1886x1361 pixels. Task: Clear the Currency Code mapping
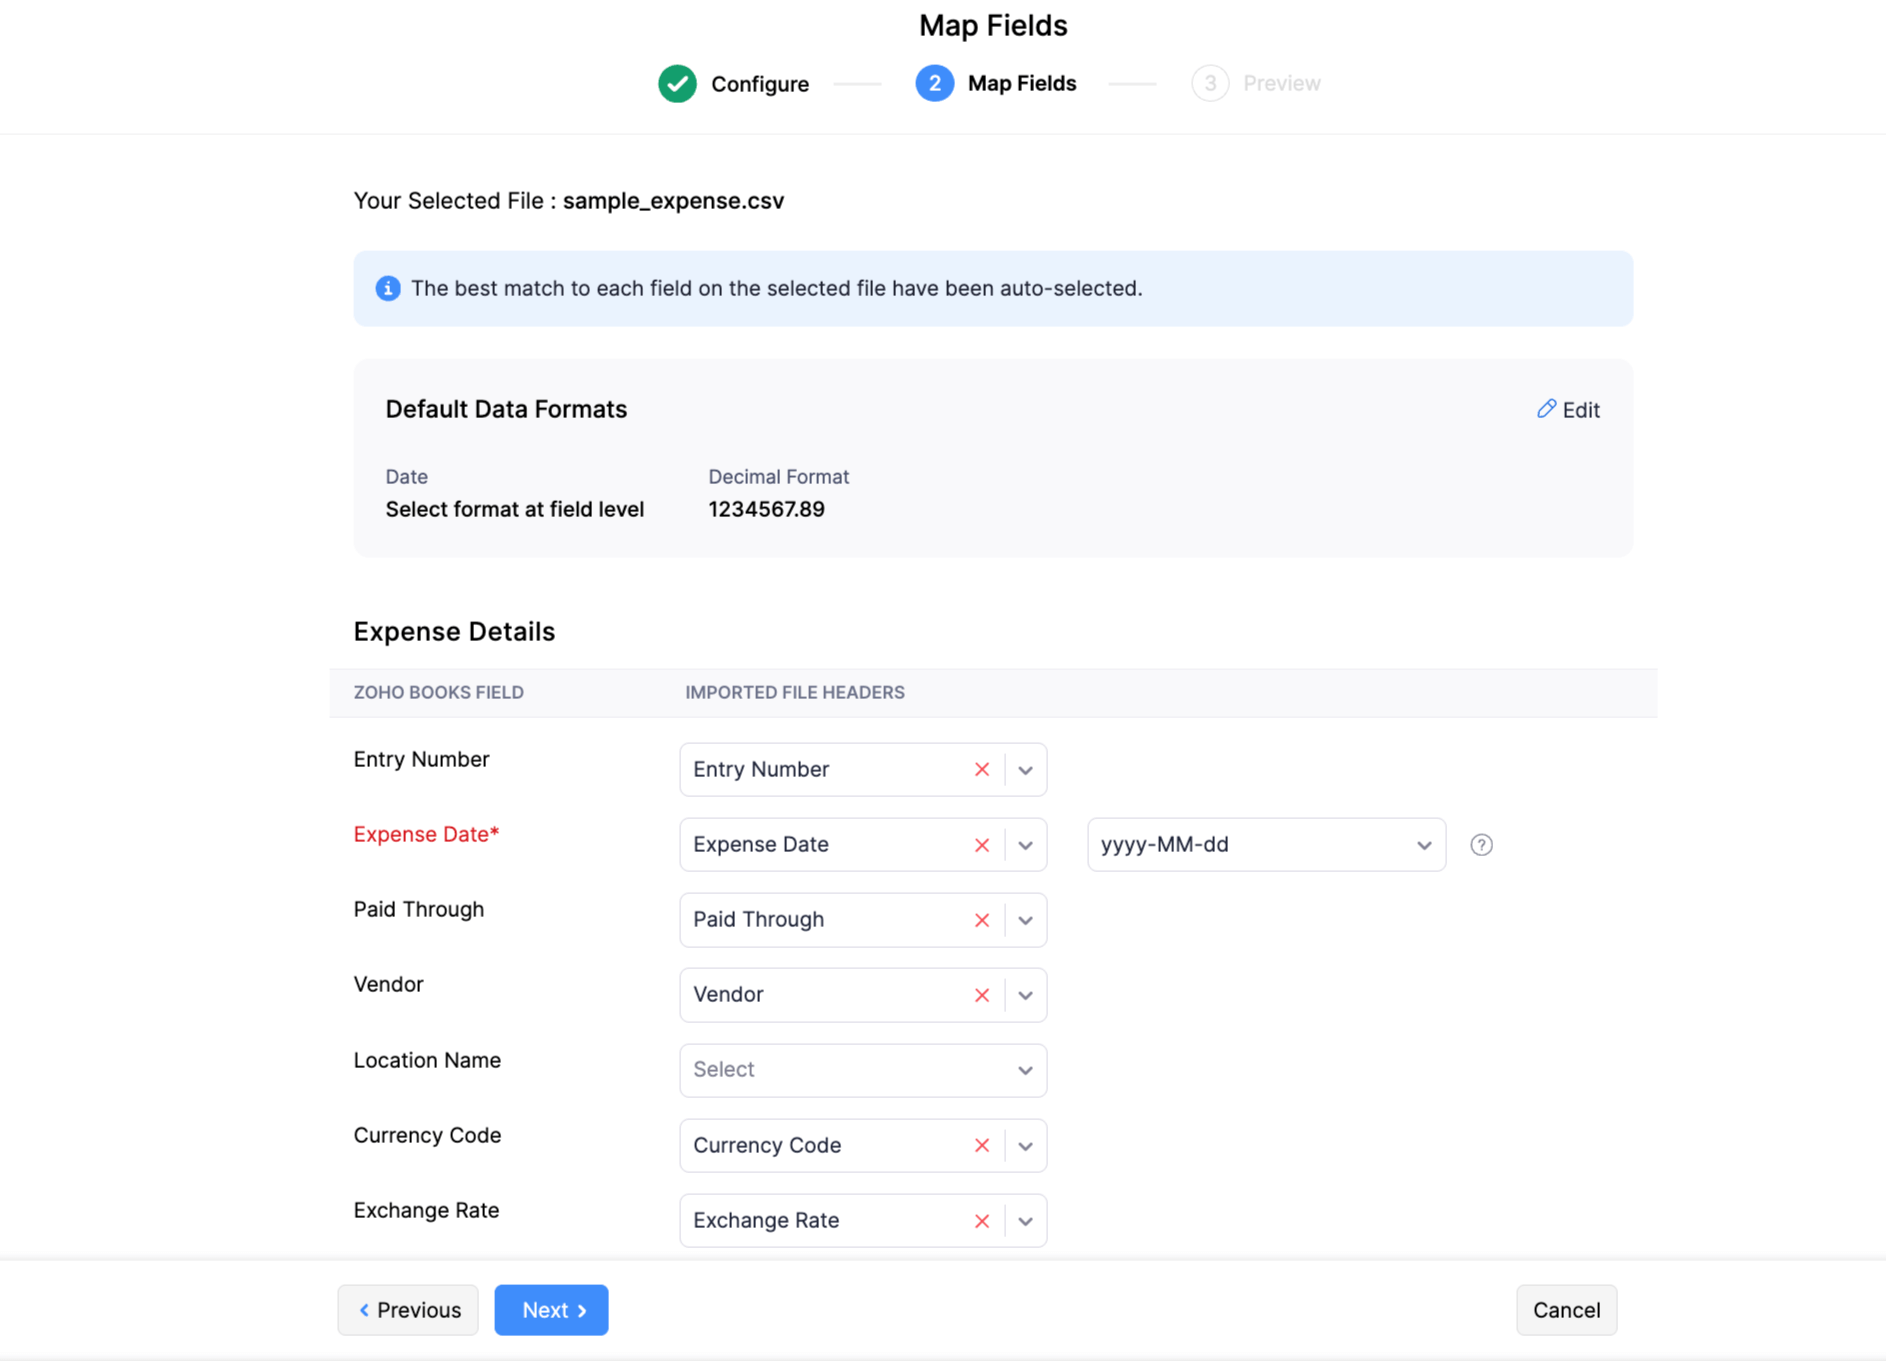pos(981,1146)
